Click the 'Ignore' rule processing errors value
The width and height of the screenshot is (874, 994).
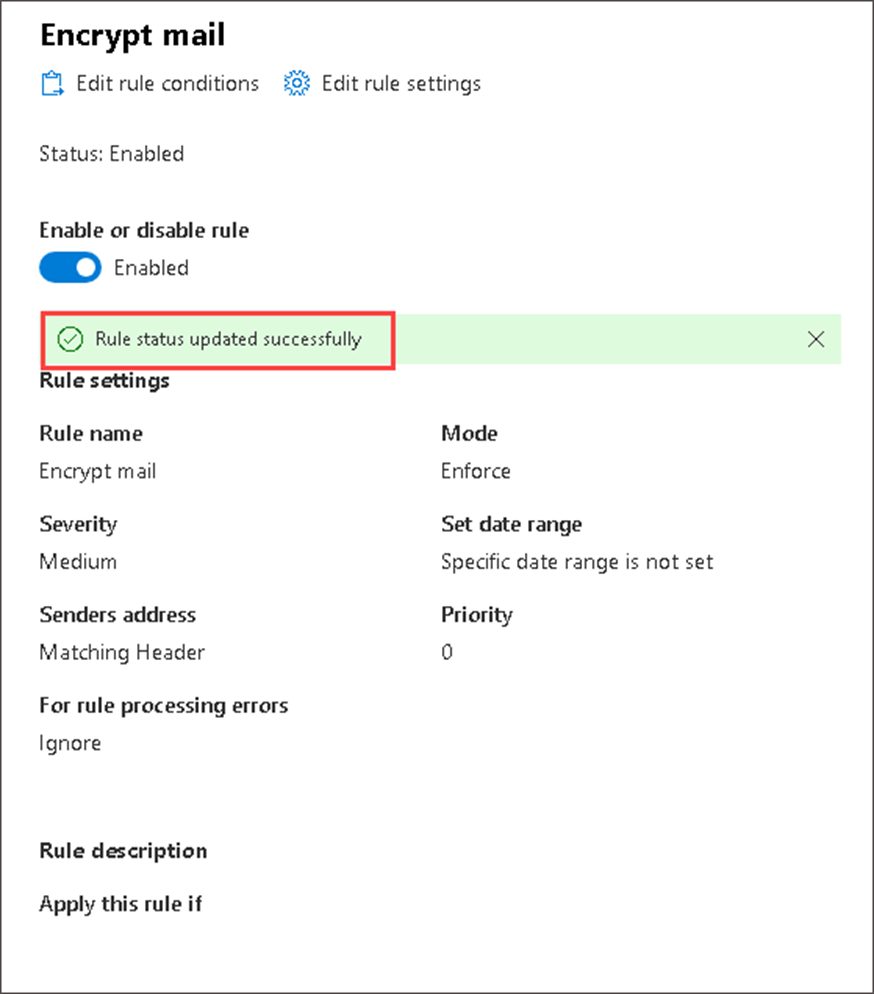pos(70,744)
